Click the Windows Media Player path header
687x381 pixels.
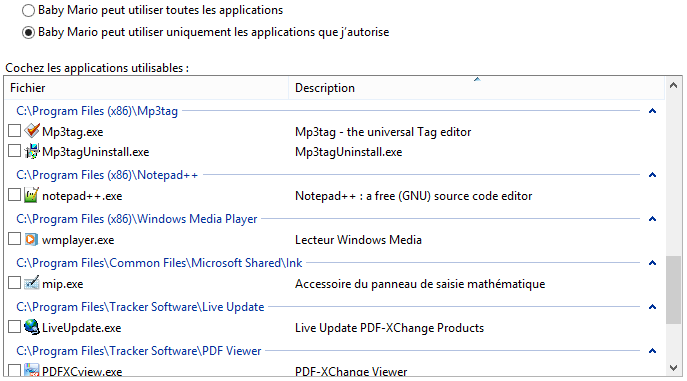point(137,219)
